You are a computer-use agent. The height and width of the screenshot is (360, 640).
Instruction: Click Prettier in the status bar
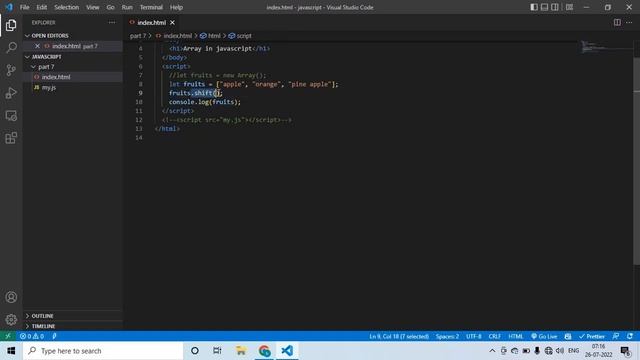coord(591,336)
